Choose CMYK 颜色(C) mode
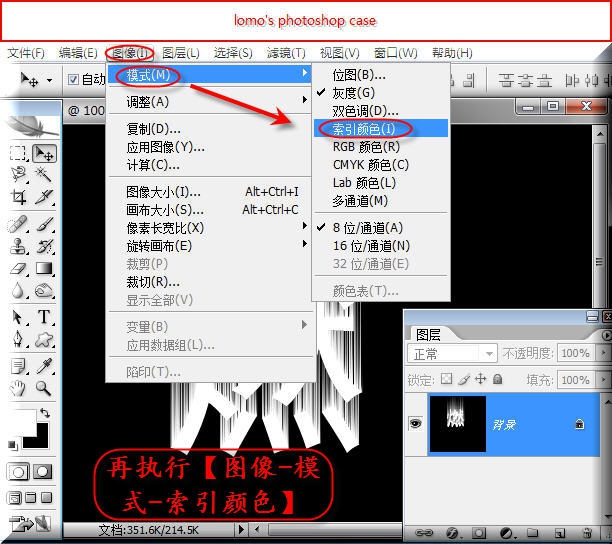This screenshot has height=544, width=612. [x=381, y=165]
